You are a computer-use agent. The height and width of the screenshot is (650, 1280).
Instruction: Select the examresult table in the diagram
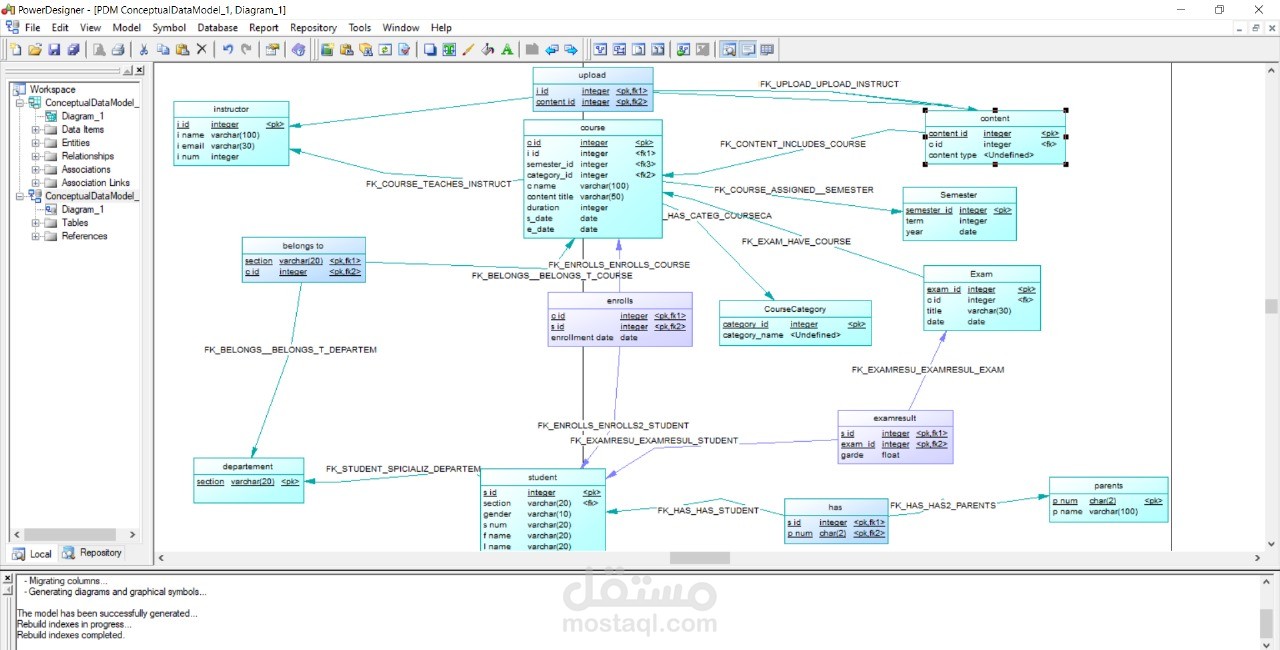(x=895, y=437)
